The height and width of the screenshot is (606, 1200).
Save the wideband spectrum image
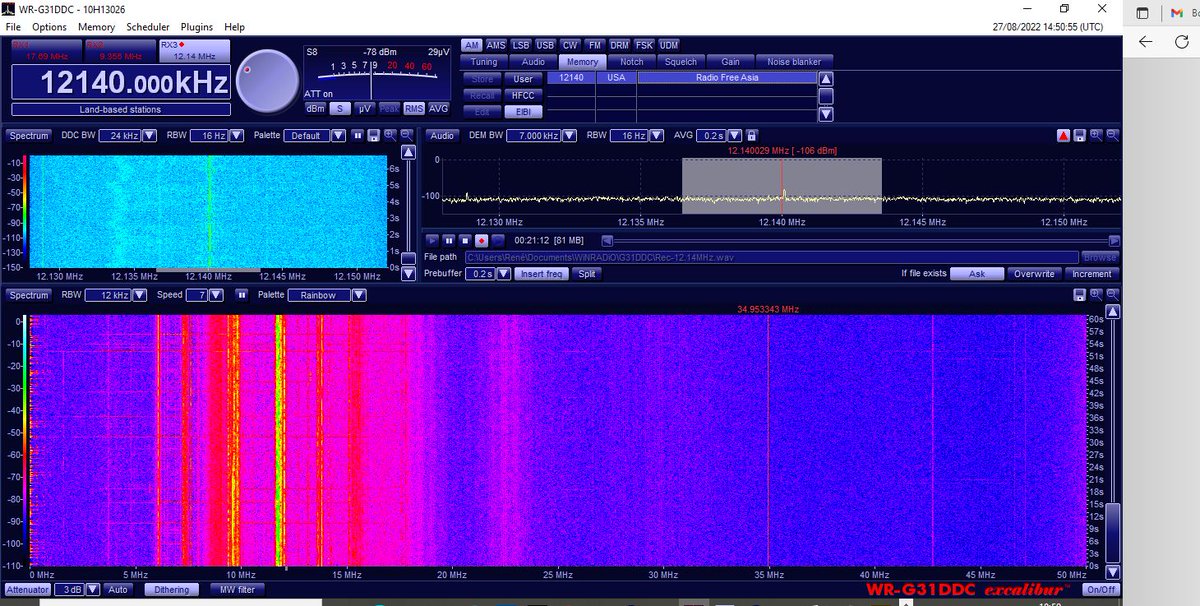point(1080,295)
